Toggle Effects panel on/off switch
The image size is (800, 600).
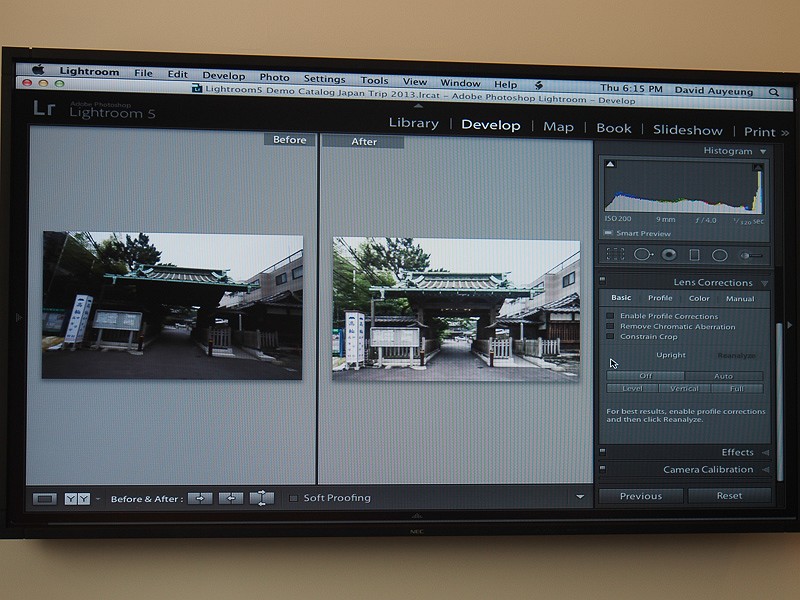click(x=603, y=452)
